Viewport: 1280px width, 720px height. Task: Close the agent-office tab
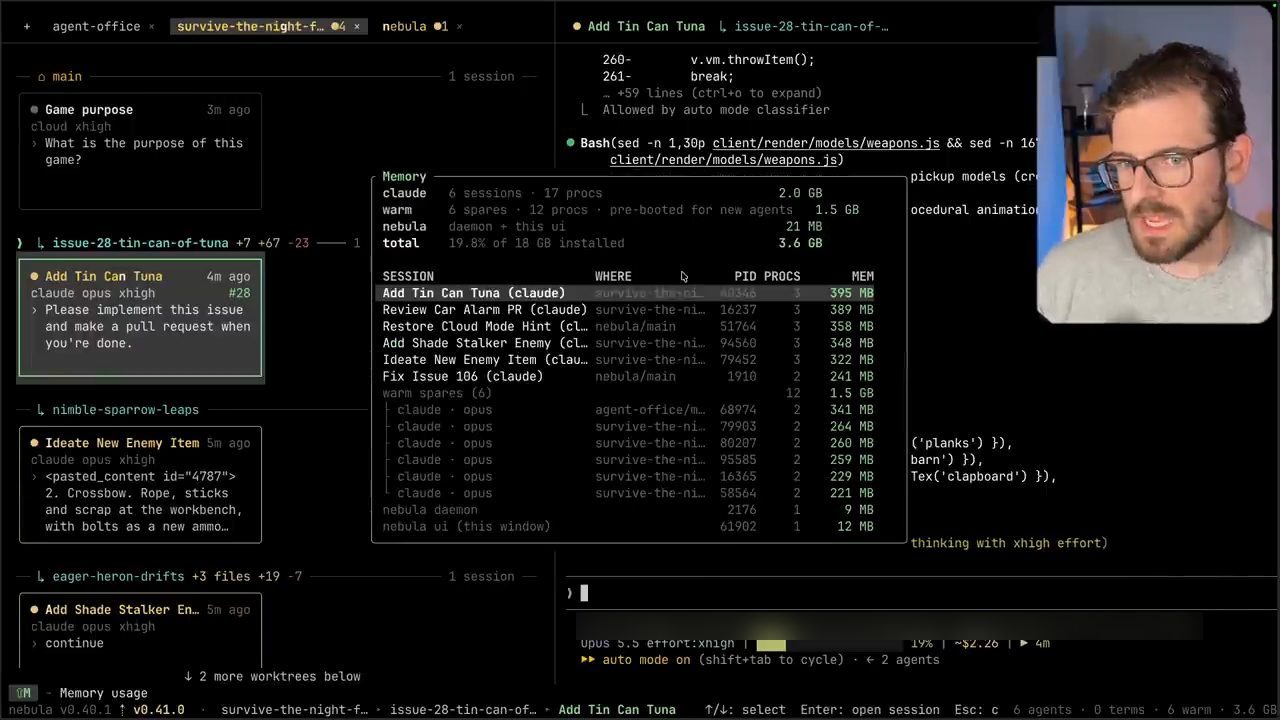152,26
